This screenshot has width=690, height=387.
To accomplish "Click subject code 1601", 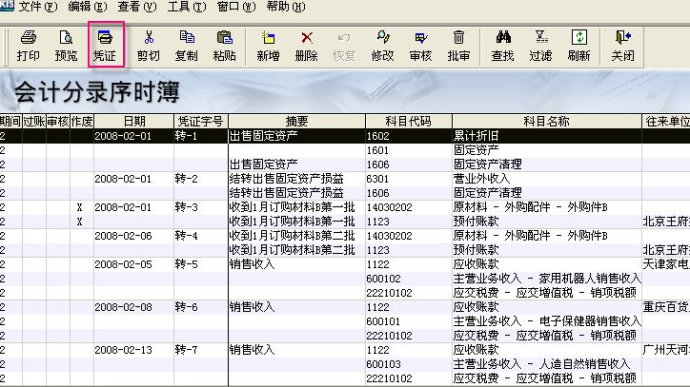I will [x=378, y=151].
